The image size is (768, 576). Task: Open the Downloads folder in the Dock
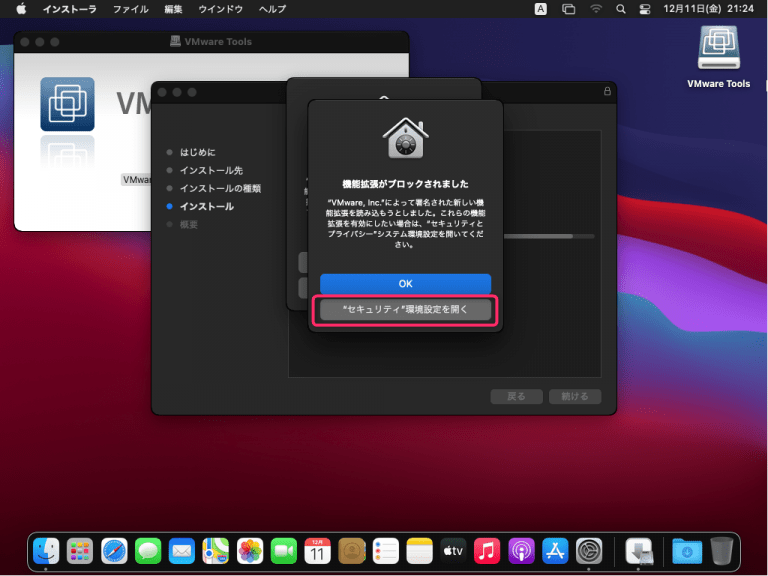(x=687, y=551)
